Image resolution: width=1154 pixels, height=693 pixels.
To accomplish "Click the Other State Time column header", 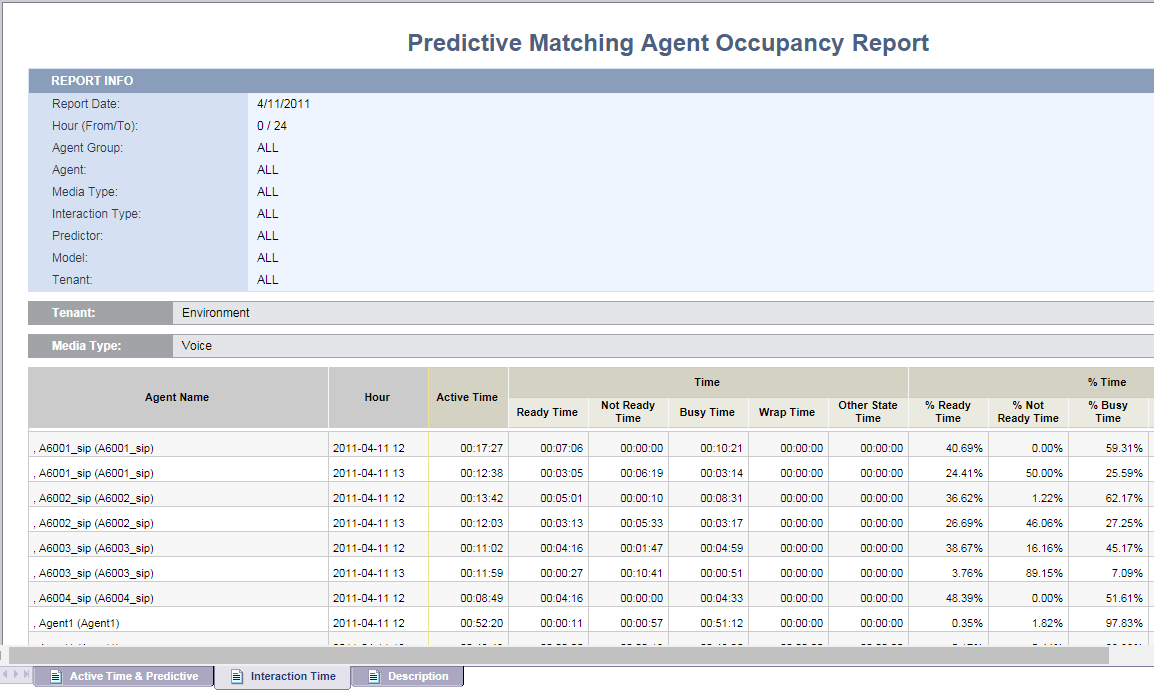I will tap(867, 412).
